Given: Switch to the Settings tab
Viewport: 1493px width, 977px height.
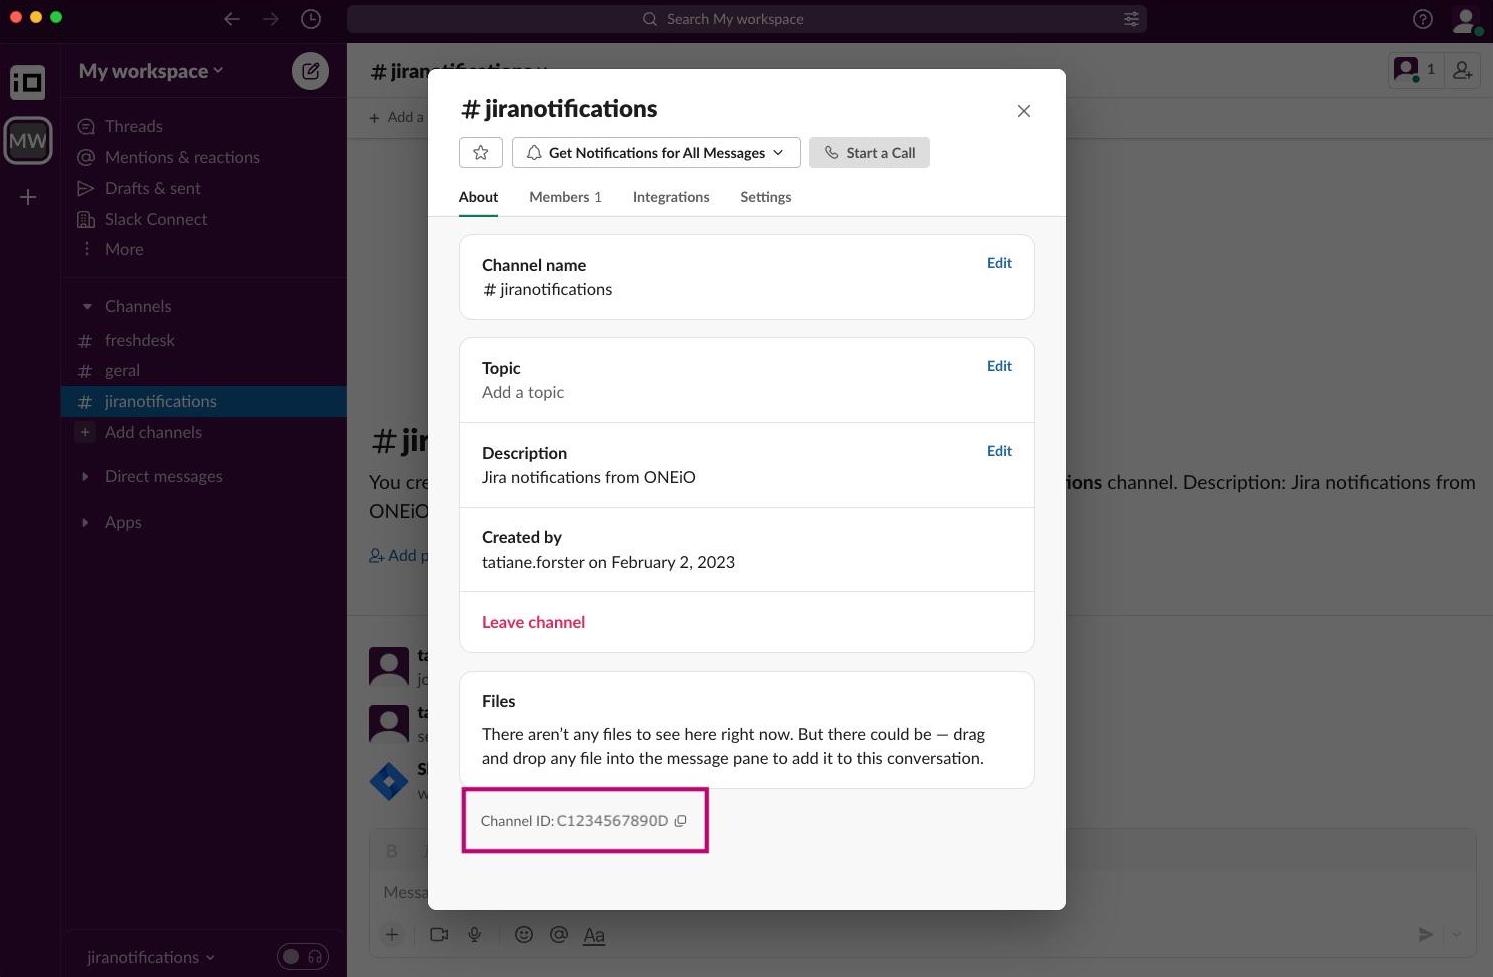Looking at the screenshot, I should tap(765, 197).
